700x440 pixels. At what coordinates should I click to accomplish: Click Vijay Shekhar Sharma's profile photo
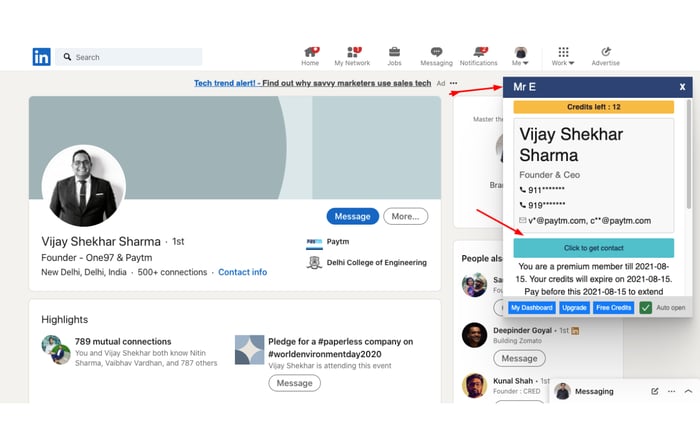tap(83, 186)
